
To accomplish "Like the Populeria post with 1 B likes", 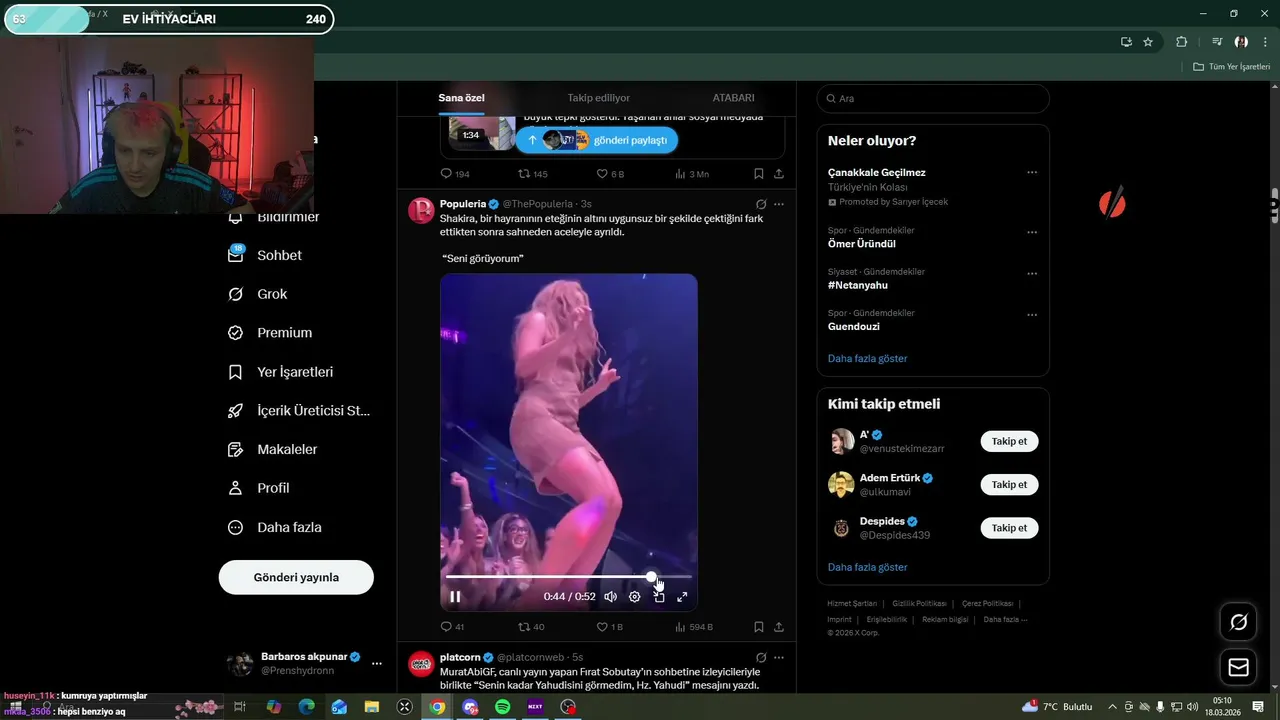I will click(610, 627).
